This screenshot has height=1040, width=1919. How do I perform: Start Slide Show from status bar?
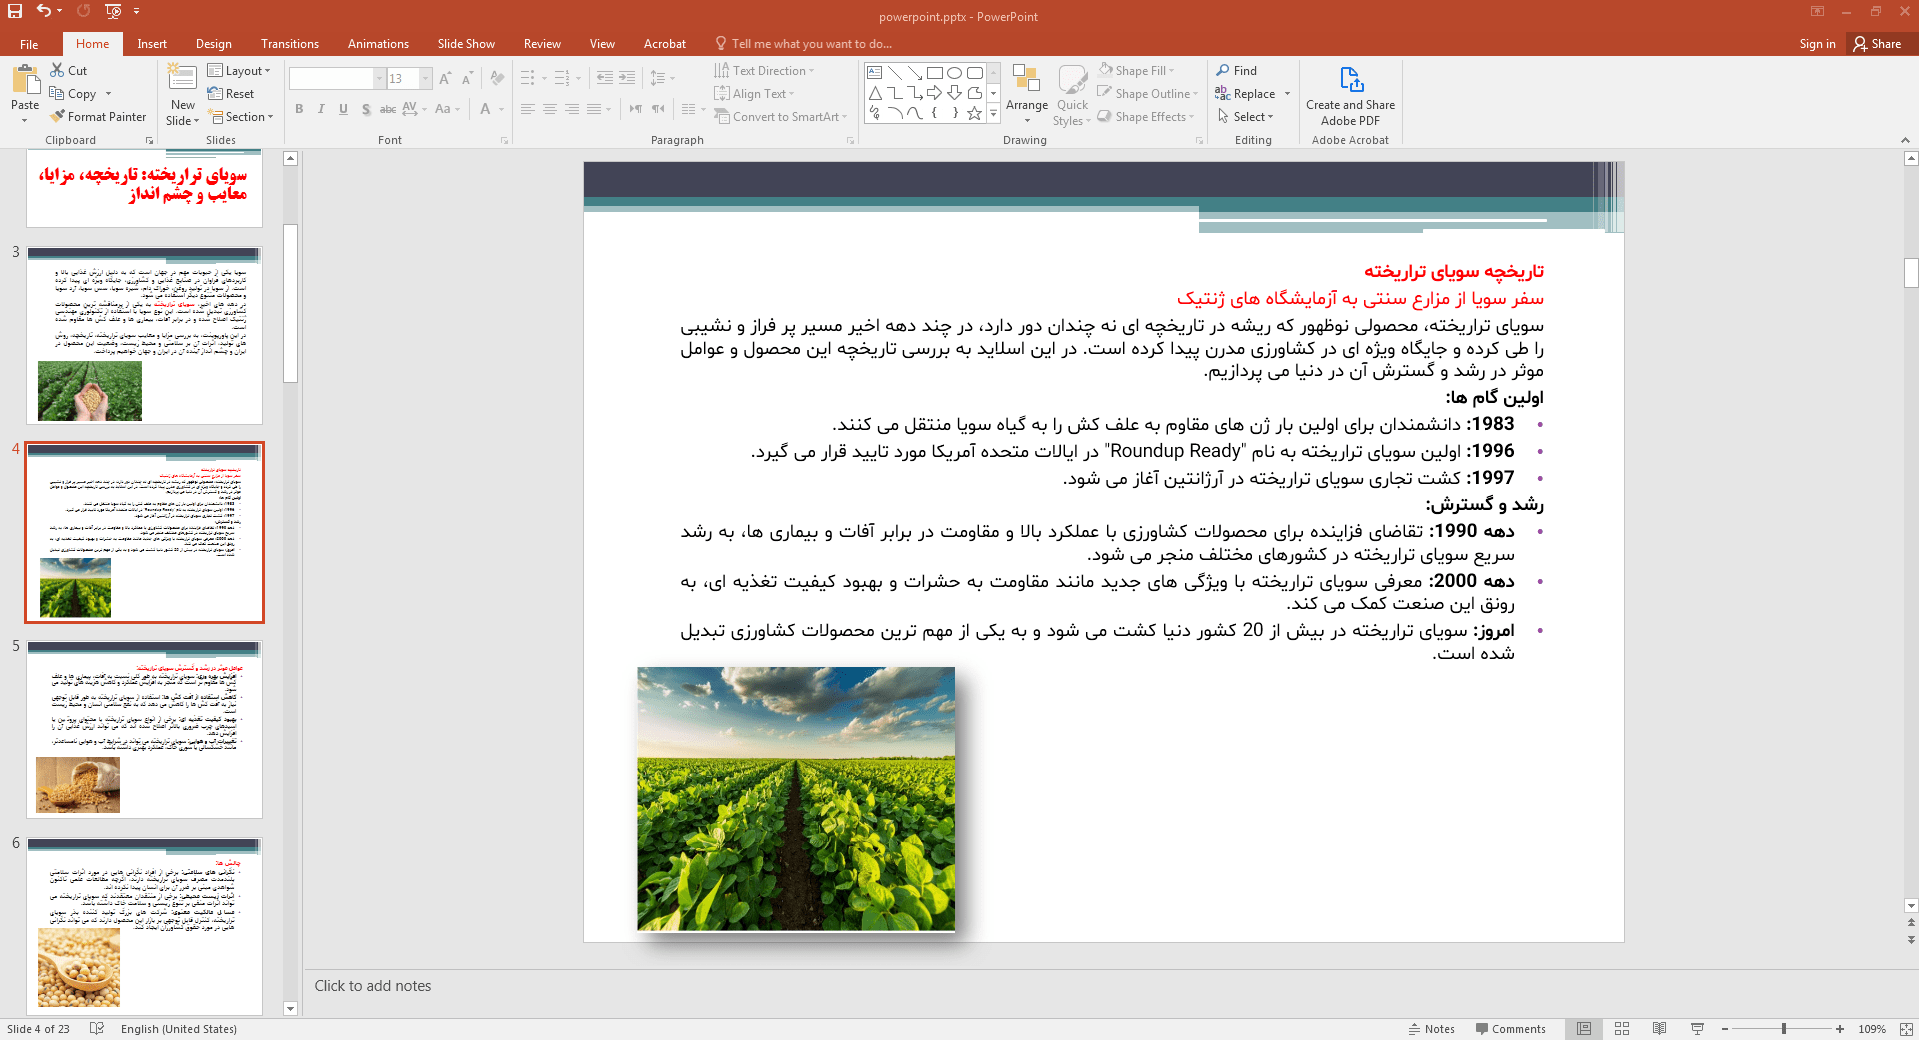[1697, 1029]
